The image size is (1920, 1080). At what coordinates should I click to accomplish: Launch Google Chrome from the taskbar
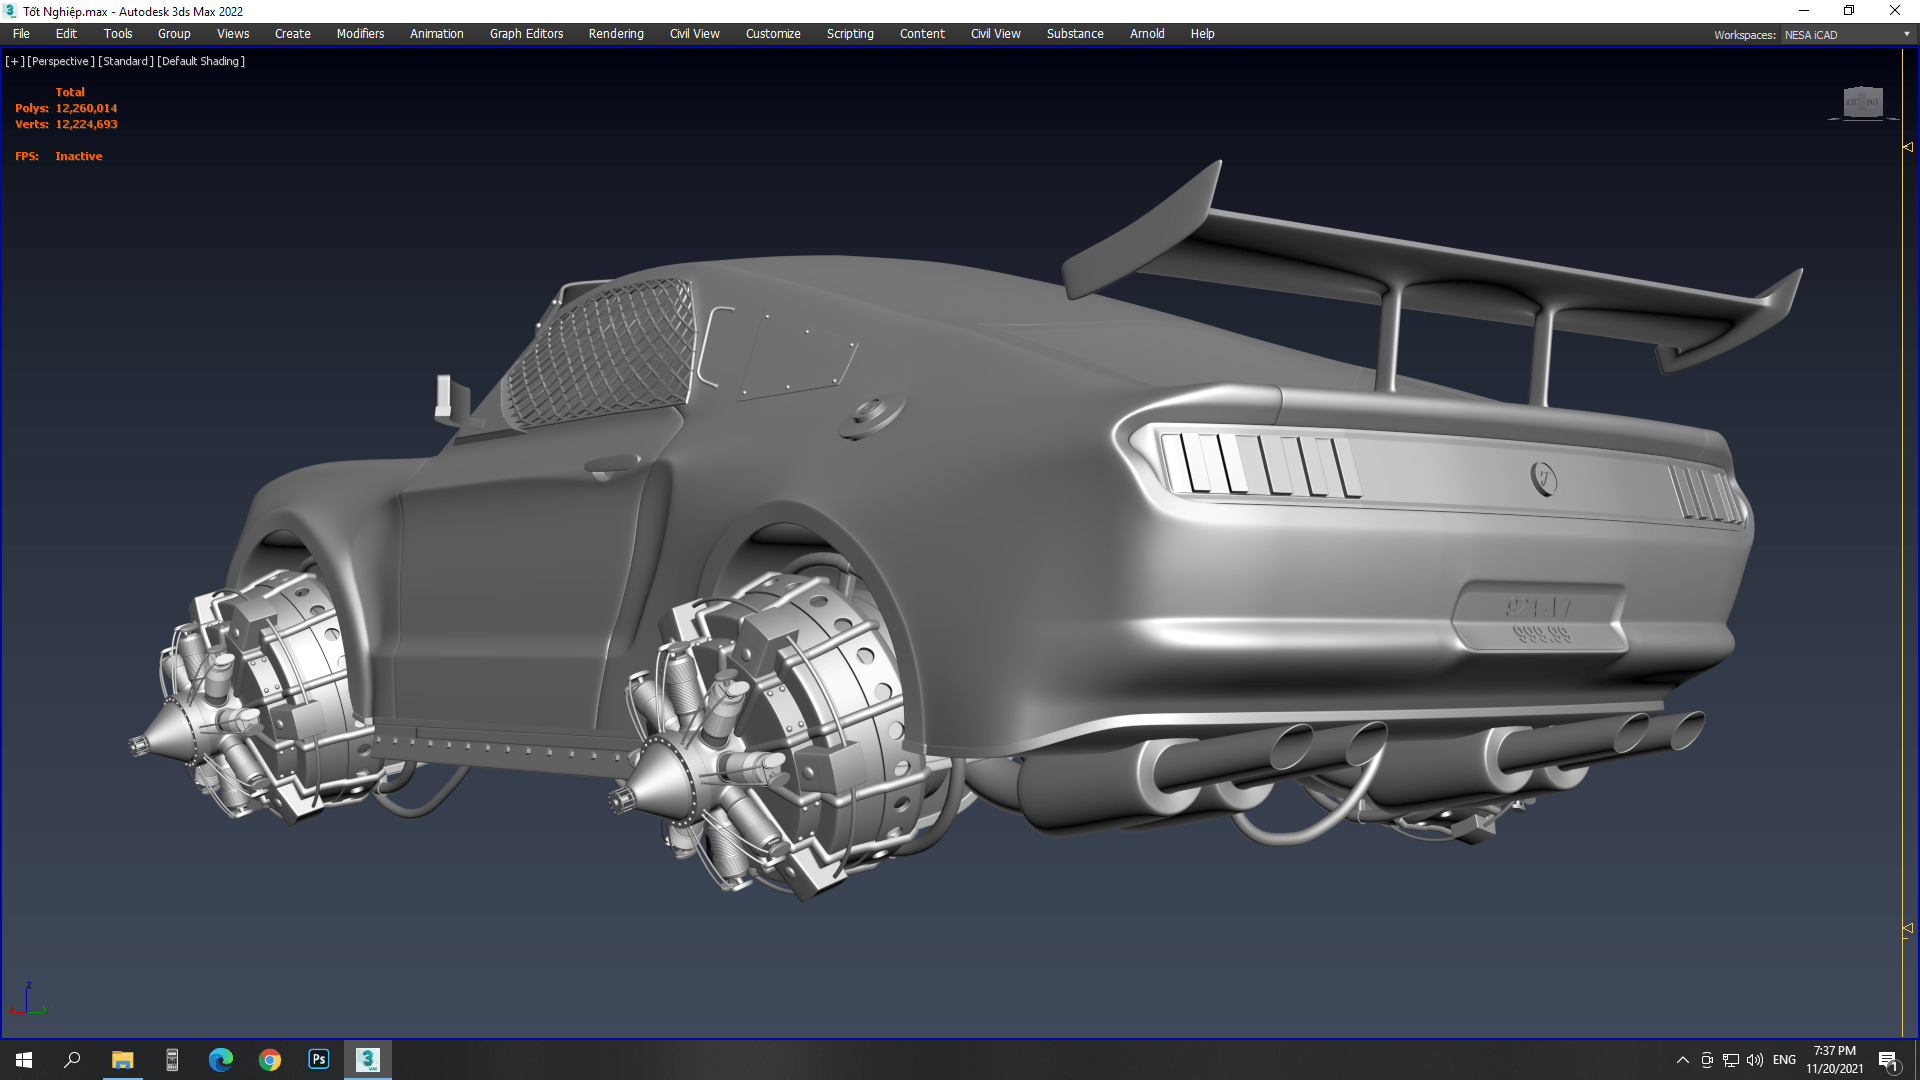pyautogui.click(x=270, y=1059)
